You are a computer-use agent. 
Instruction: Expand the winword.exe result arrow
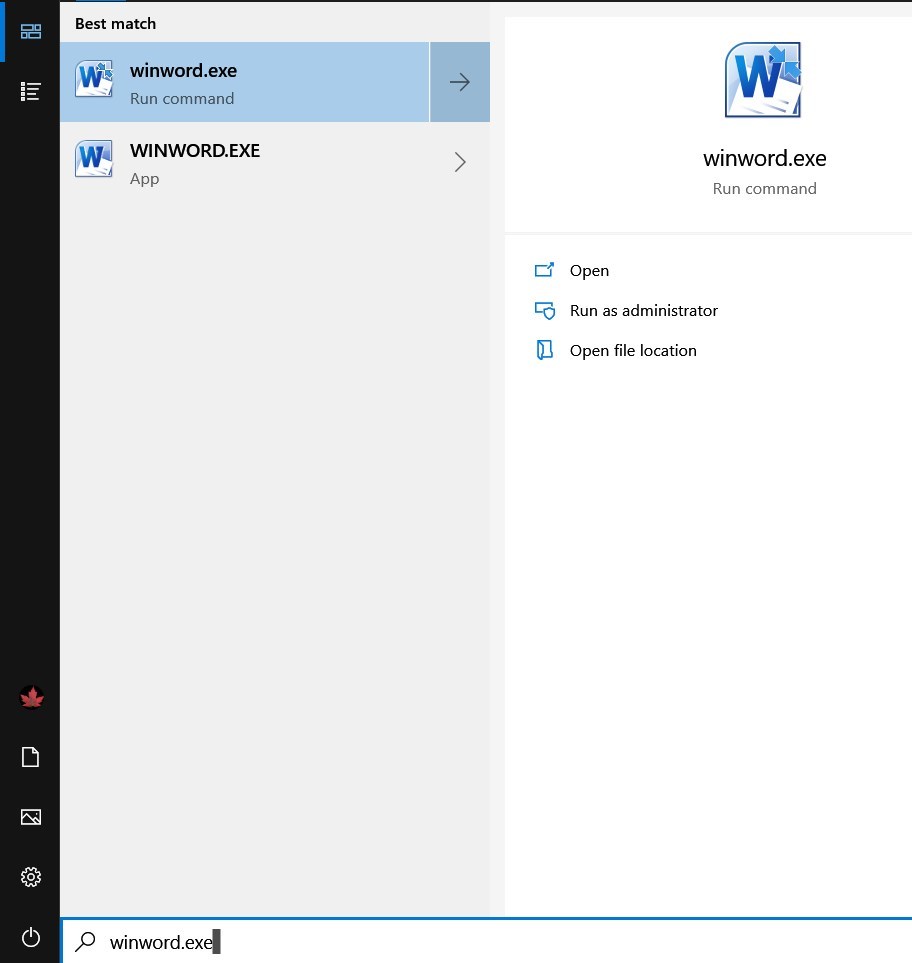[459, 82]
